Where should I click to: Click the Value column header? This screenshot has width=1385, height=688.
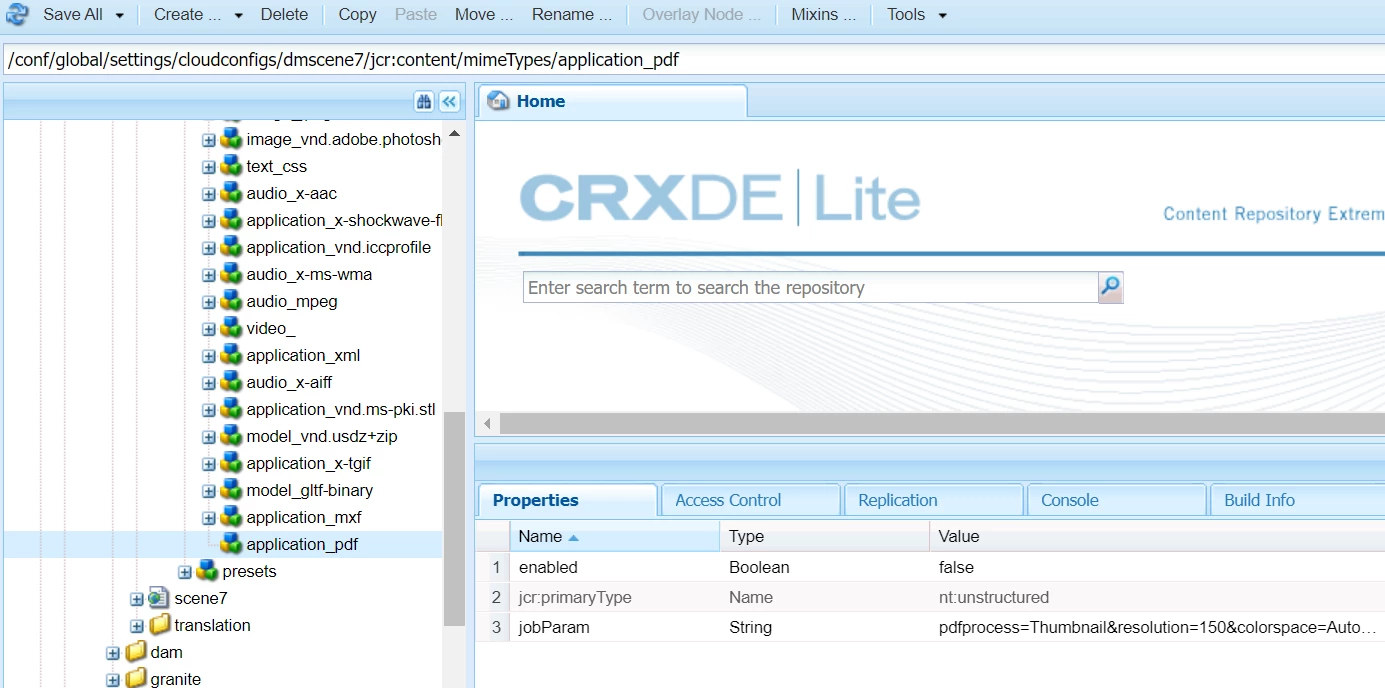click(1157, 536)
